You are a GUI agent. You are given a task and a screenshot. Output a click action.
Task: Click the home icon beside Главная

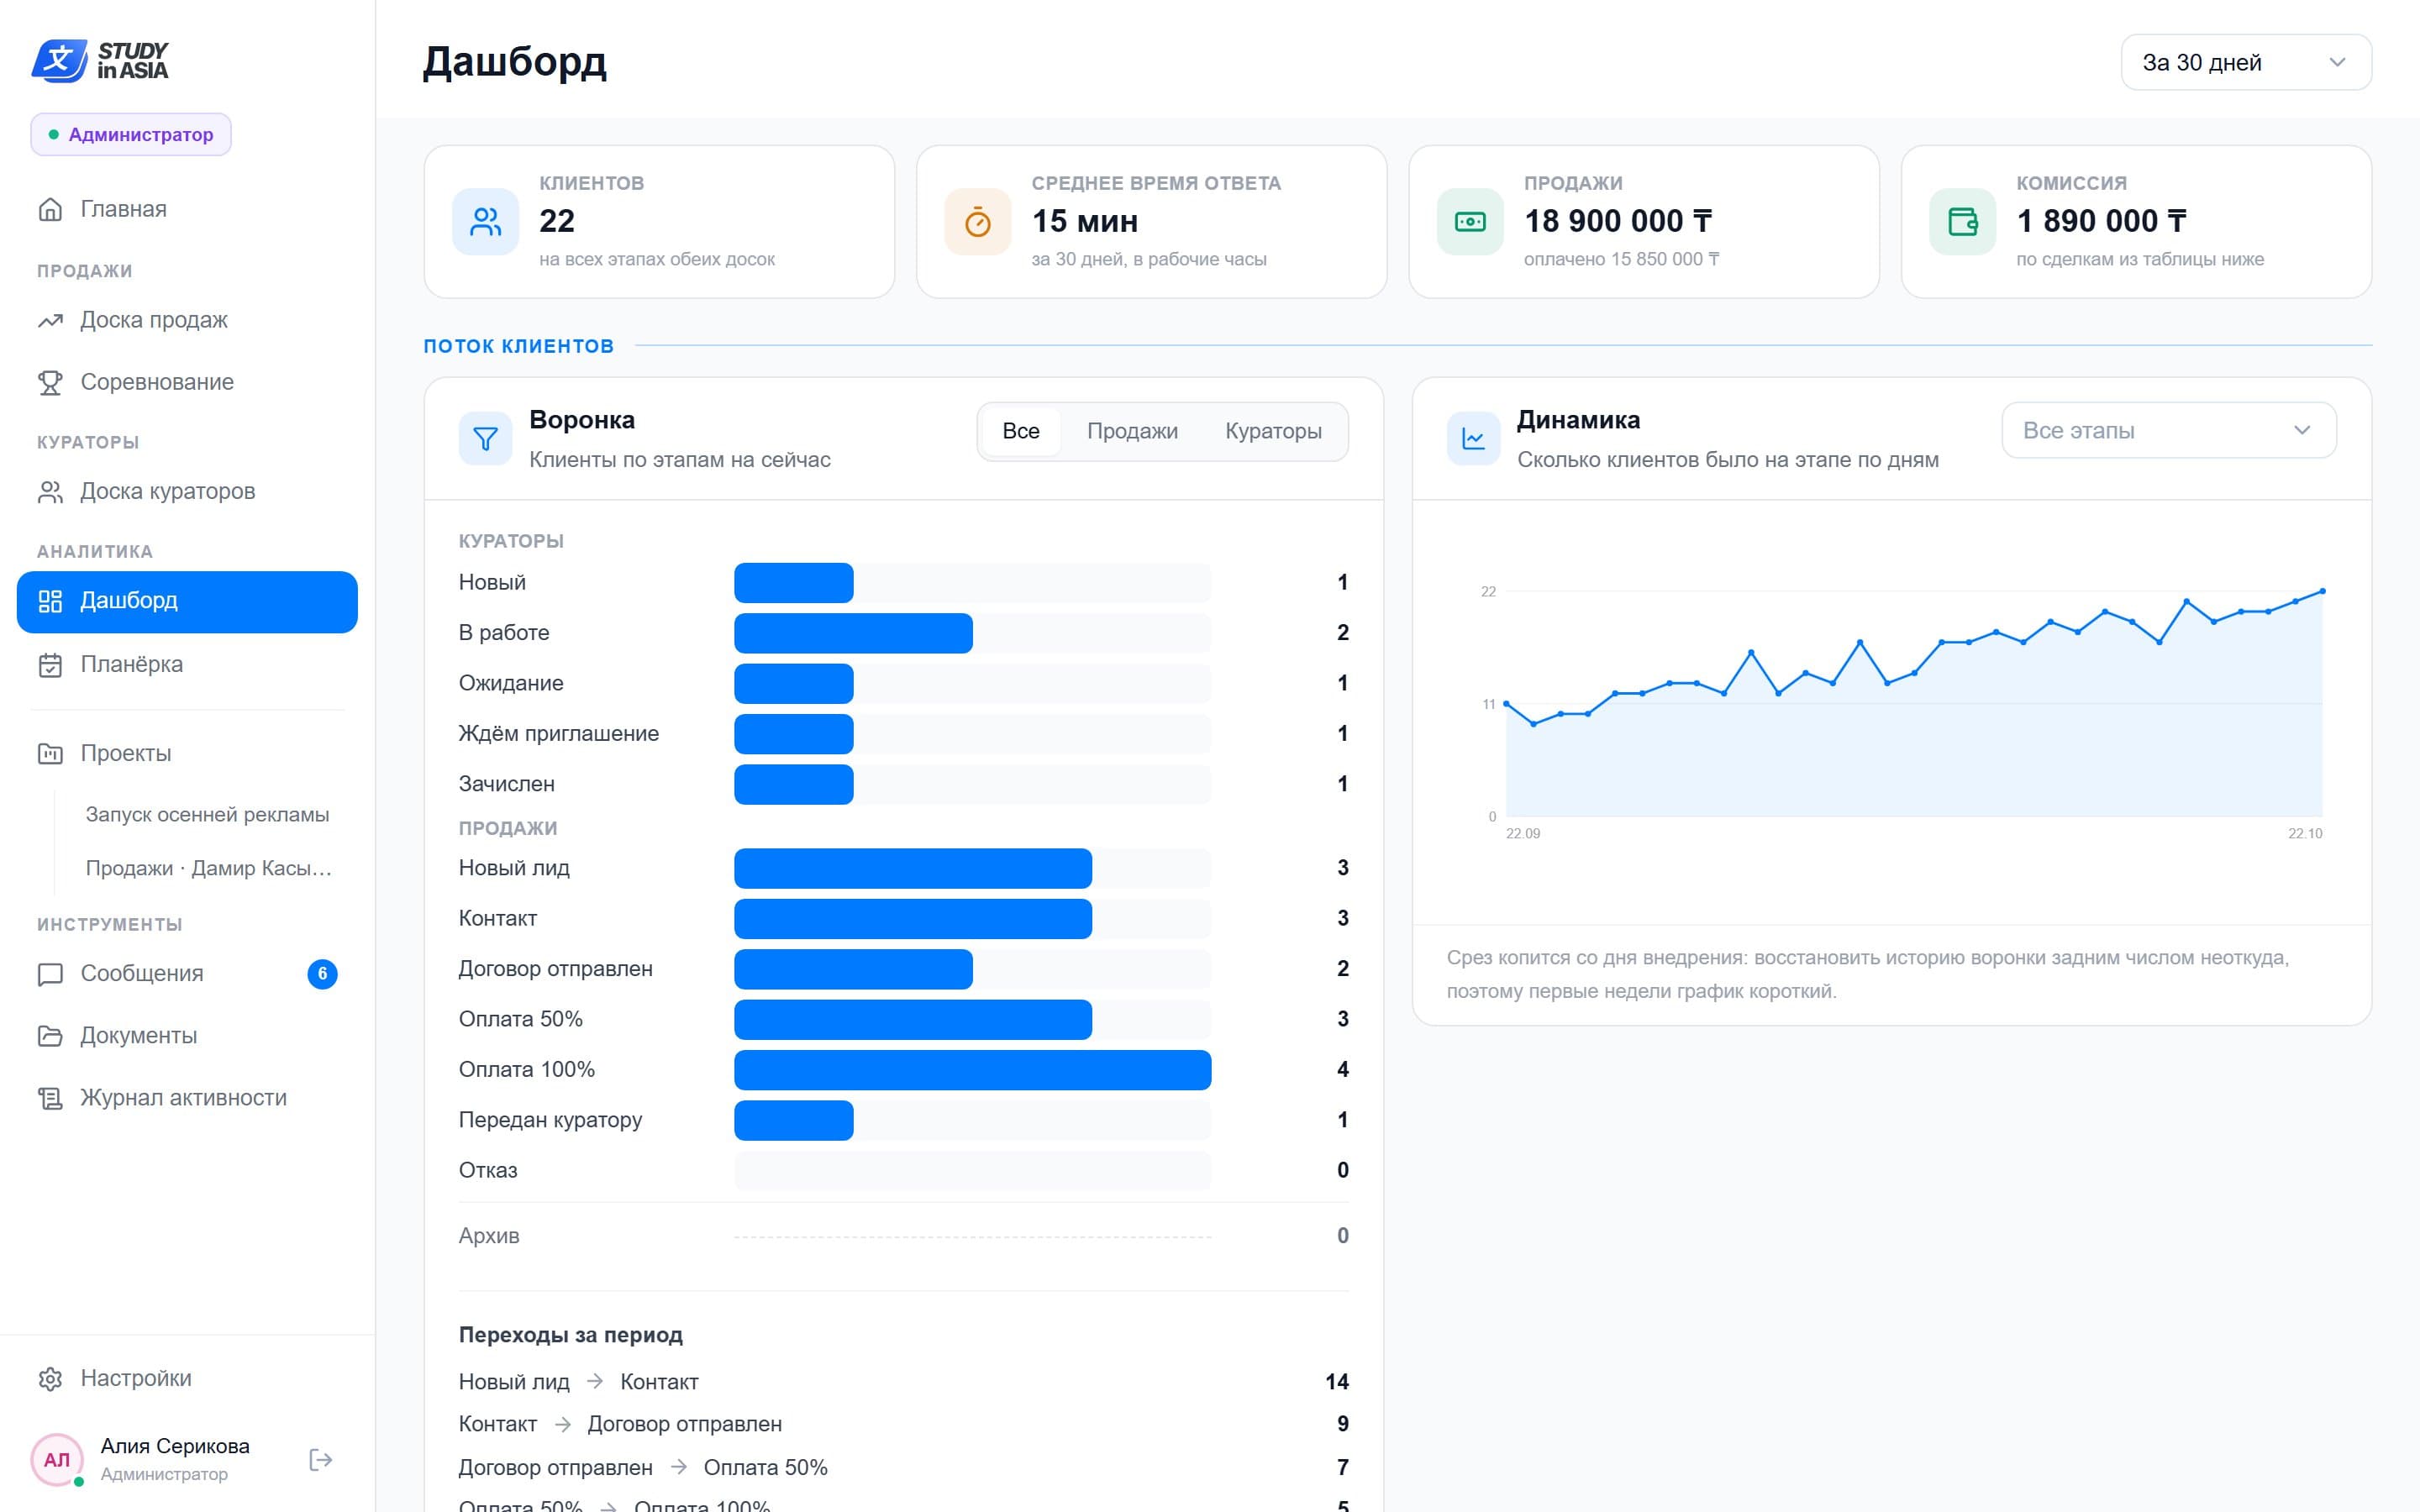50,209
